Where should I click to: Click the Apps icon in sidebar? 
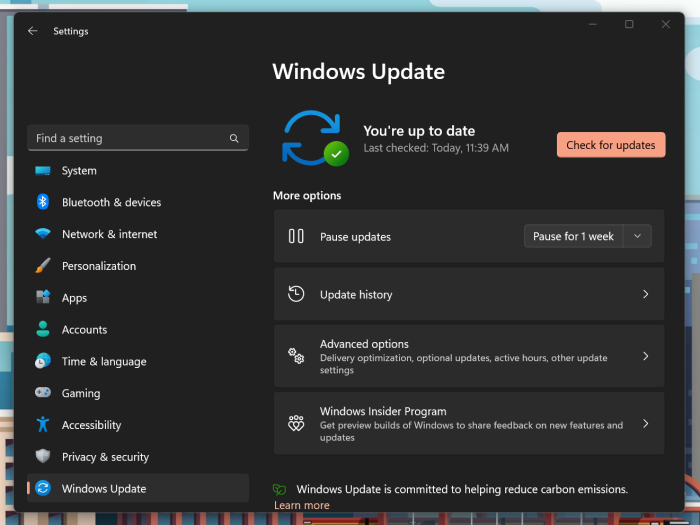(x=43, y=297)
